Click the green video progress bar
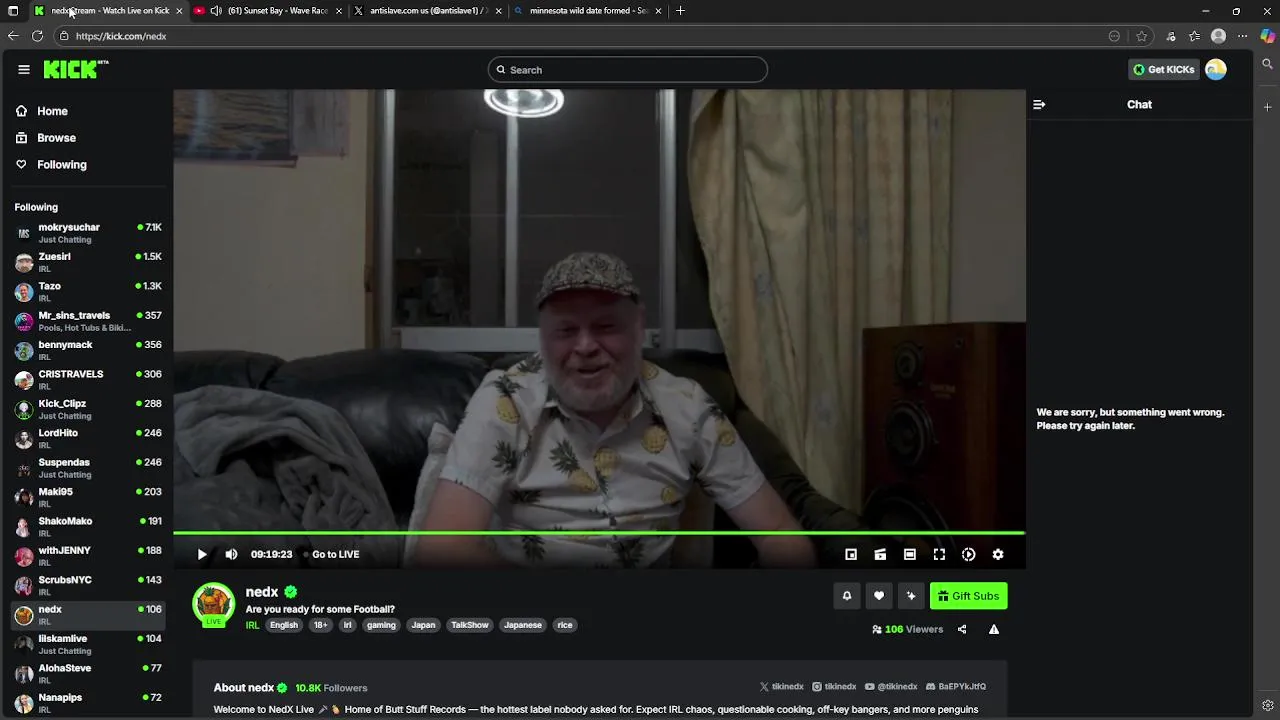Screen dimensions: 1280x720 (599, 533)
